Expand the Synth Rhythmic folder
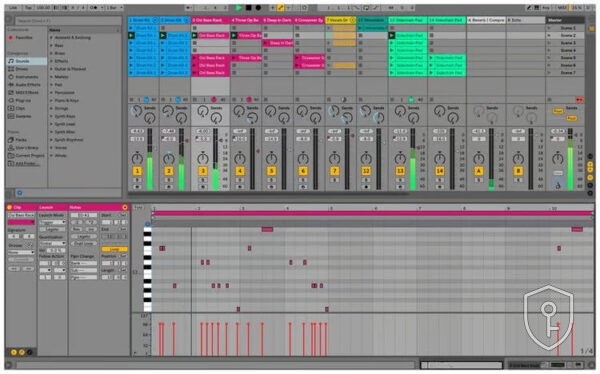Screen dimensions: 600x374 click(x=51, y=140)
